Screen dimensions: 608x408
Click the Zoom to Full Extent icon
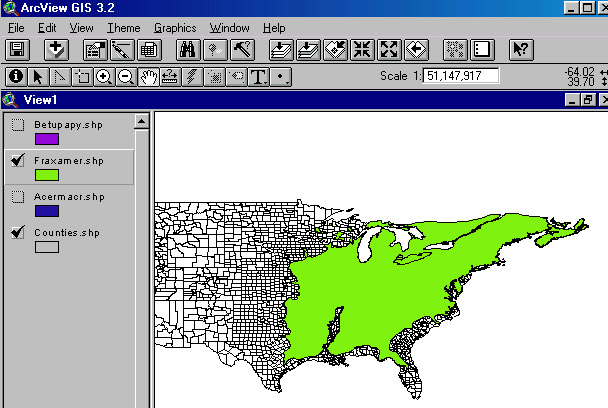(281, 50)
